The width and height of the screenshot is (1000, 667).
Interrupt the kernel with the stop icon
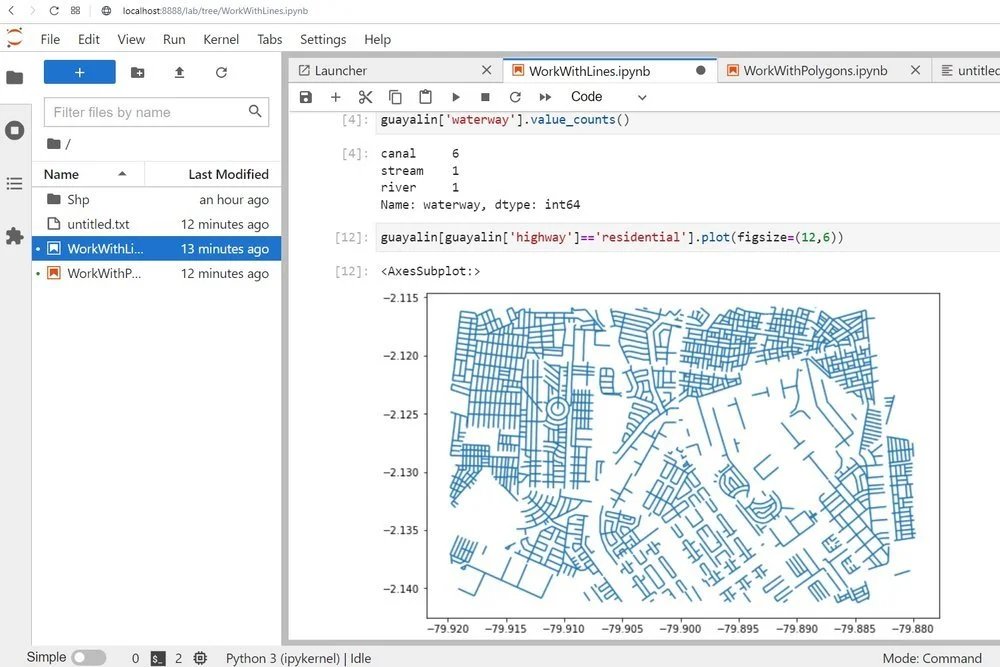click(x=485, y=97)
